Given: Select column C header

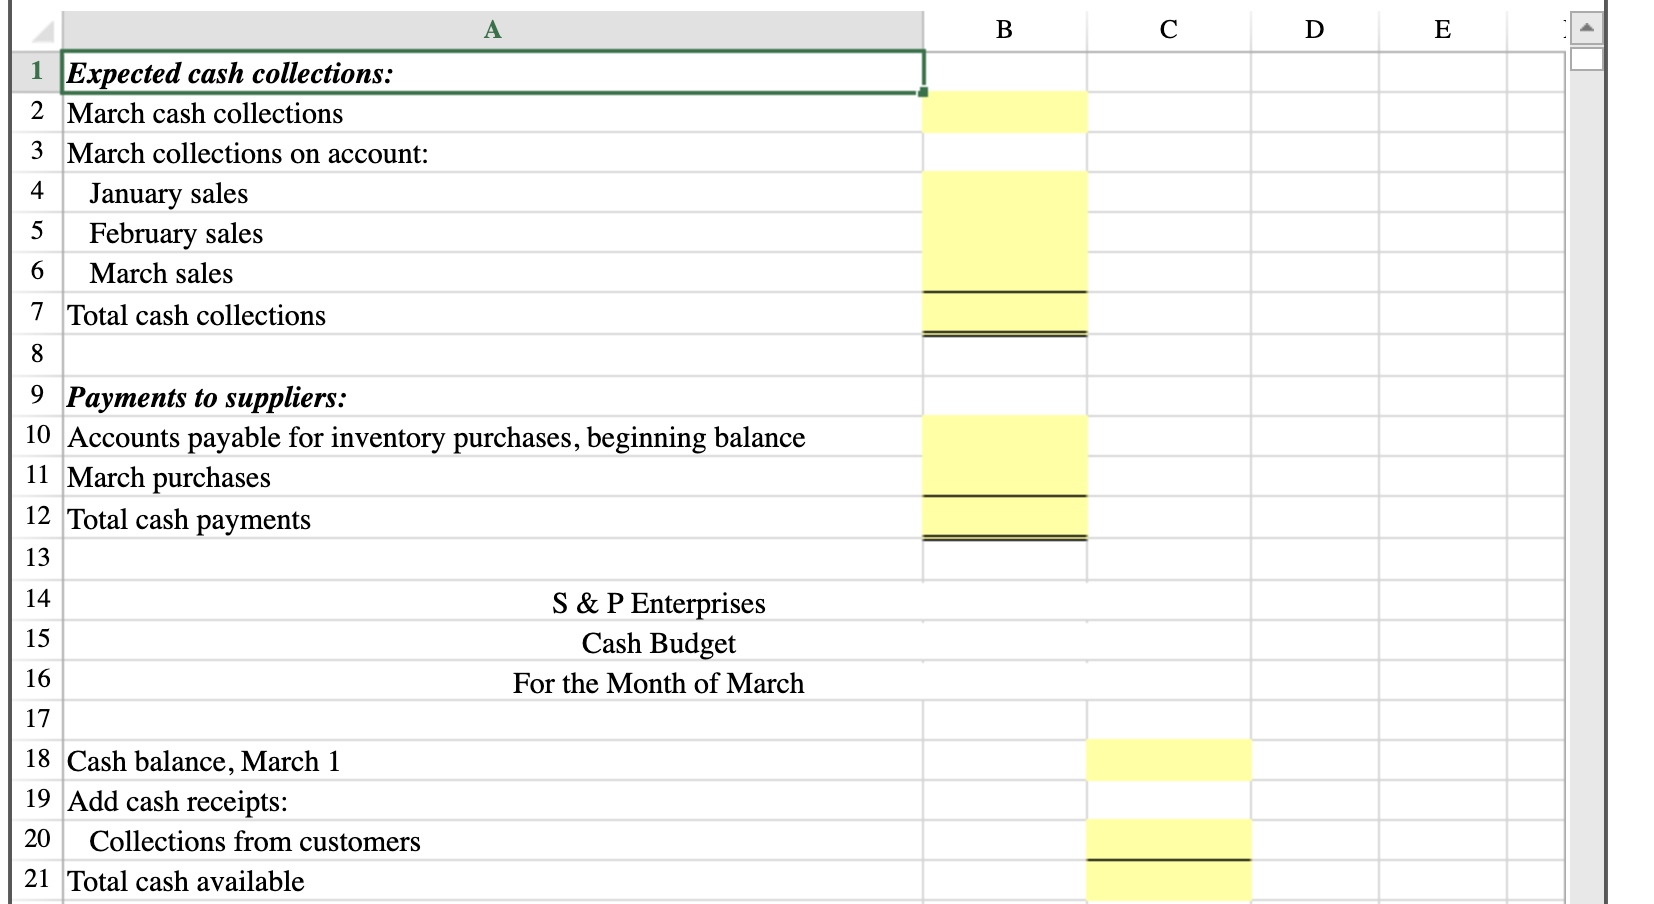Looking at the screenshot, I should 1168,30.
